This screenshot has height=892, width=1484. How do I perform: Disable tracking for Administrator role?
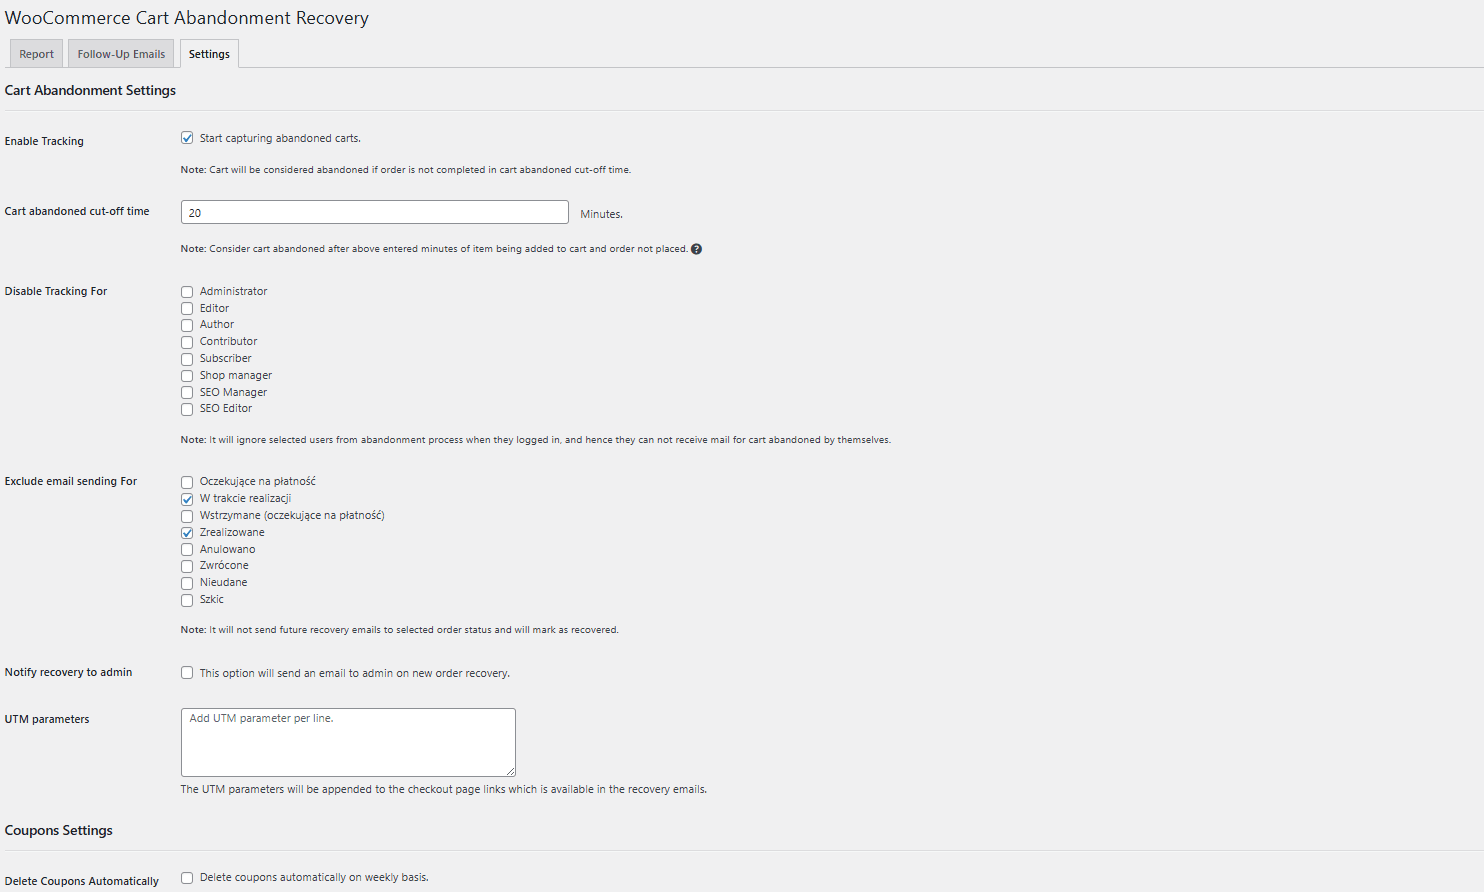pyautogui.click(x=187, y=291)
